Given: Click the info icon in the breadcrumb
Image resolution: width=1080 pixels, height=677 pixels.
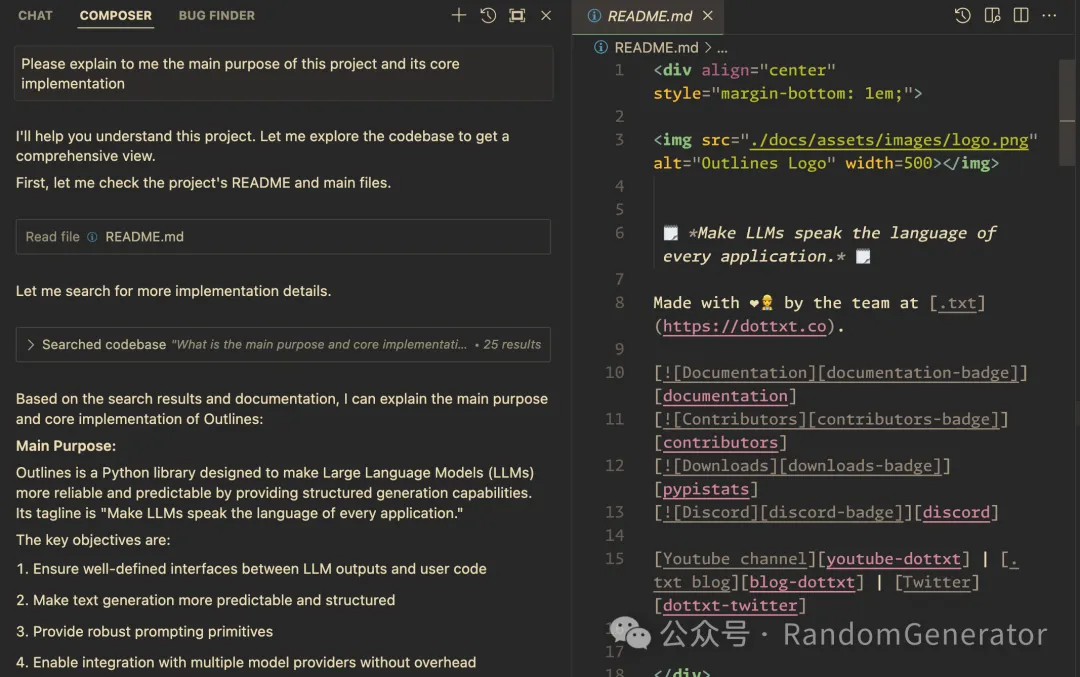Looking at the screenshot, I should tap(601, 48).
